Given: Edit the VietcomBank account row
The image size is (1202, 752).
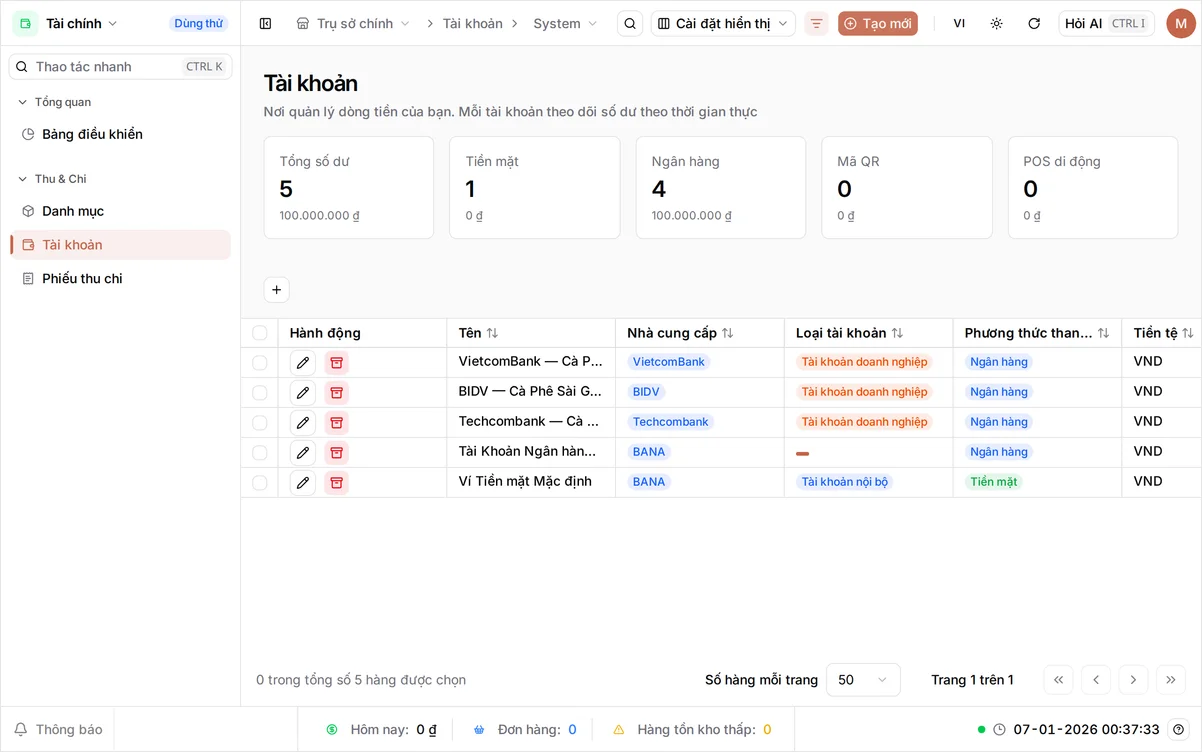Looking at the screenshot, I should [303, 362].
